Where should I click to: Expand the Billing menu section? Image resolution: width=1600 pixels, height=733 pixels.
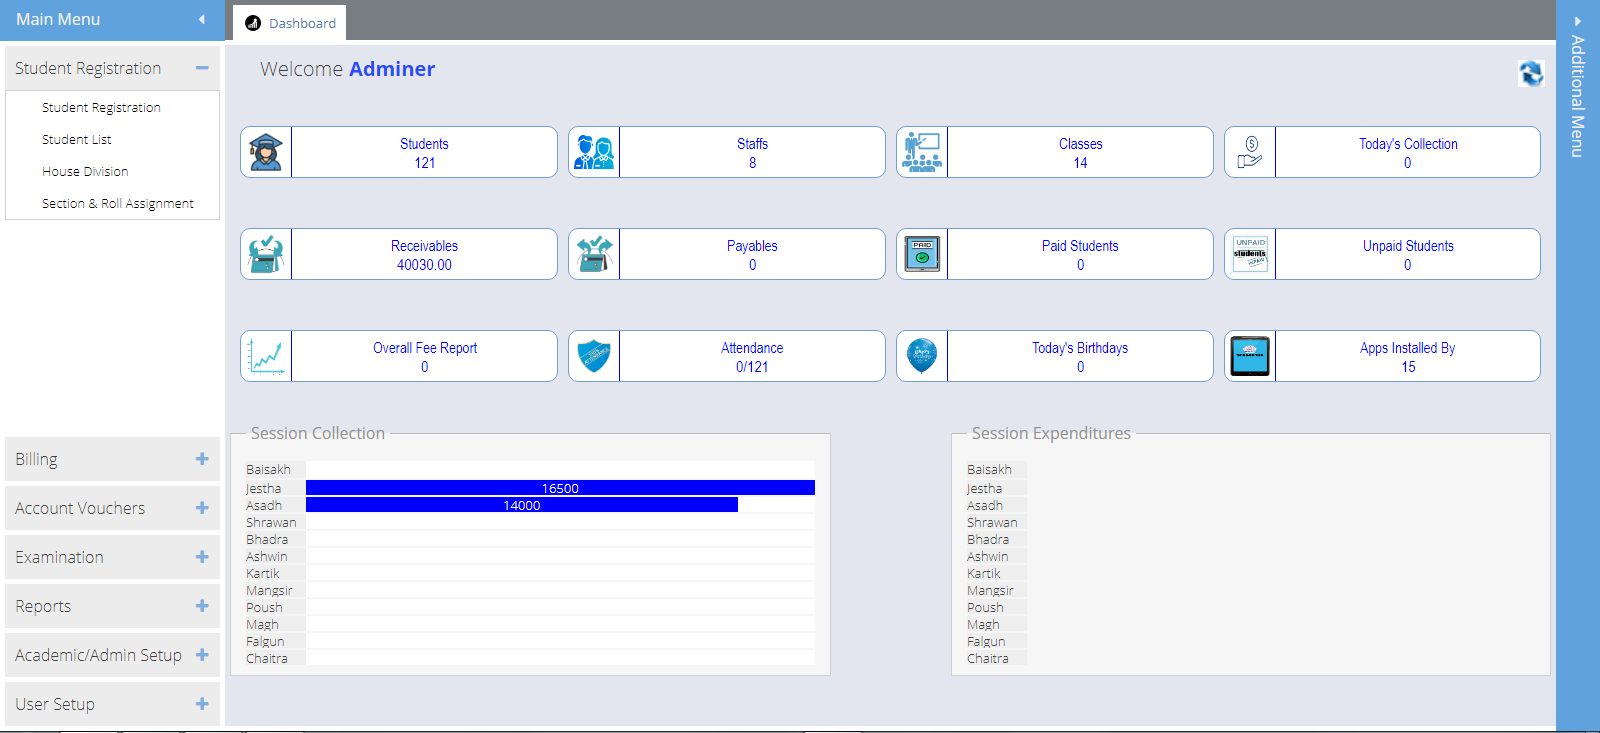point(202,459)
